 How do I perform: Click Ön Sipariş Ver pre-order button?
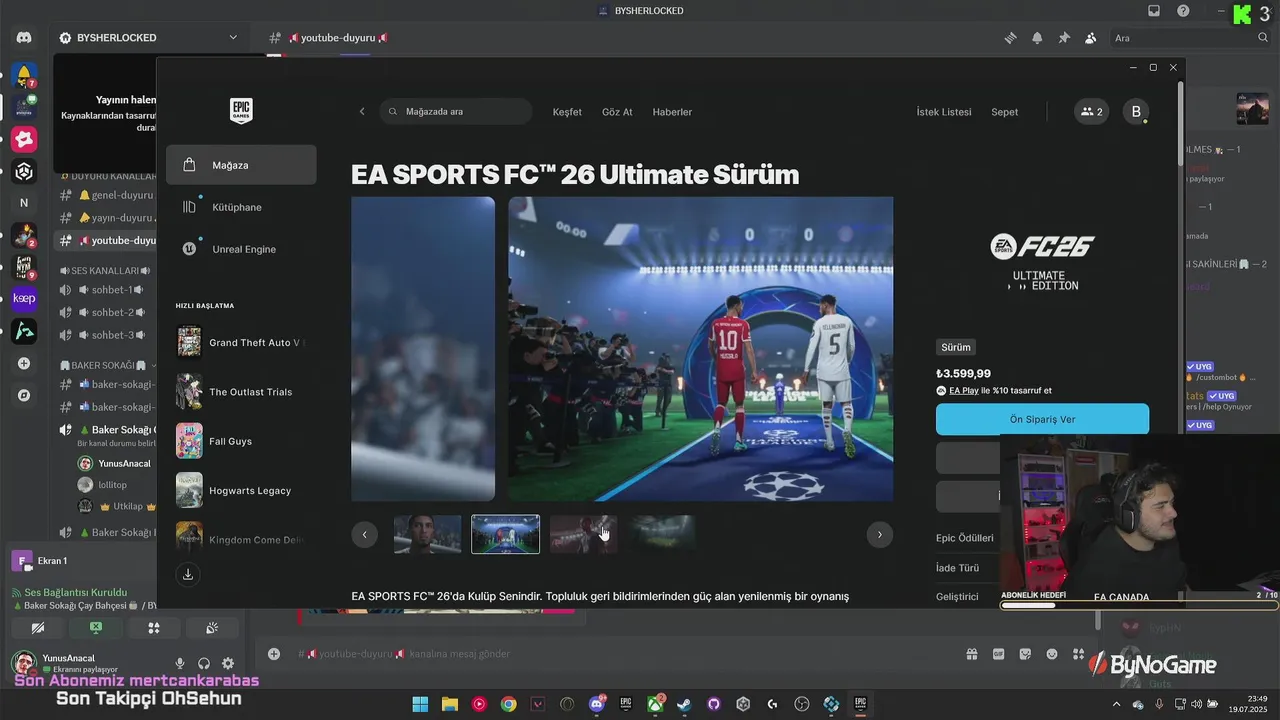tap(1042, 419)
